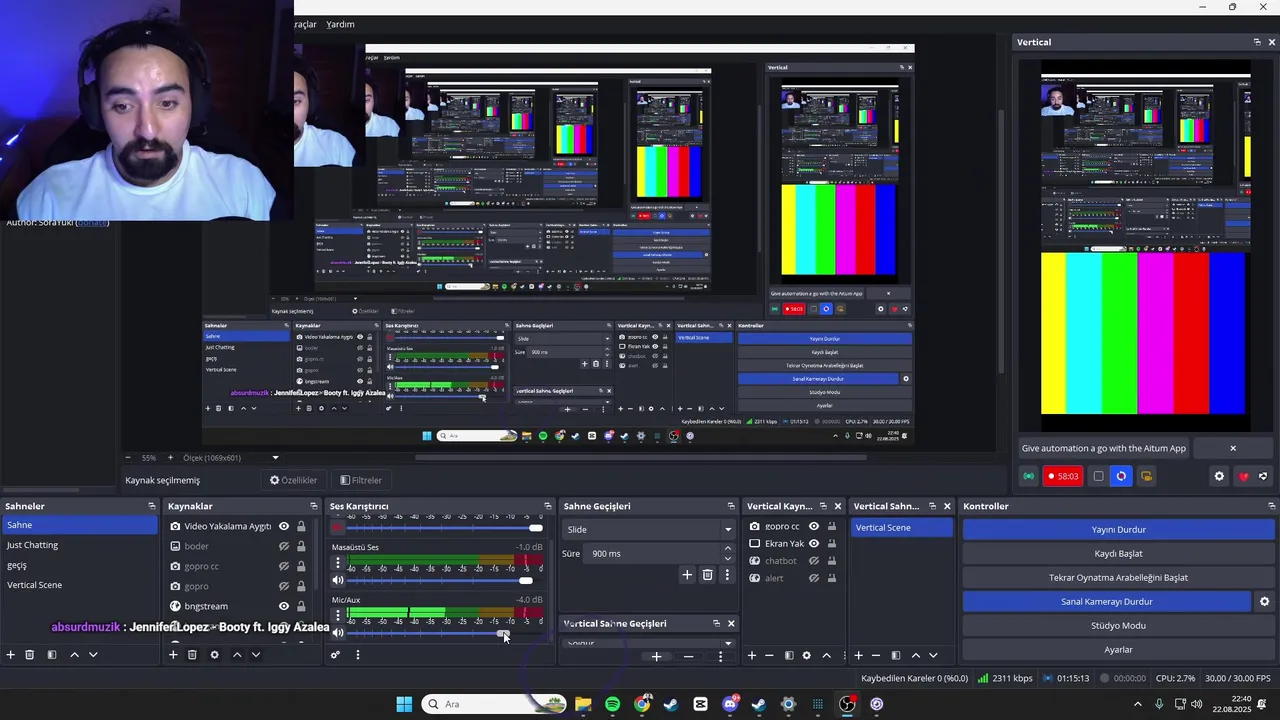Select the Sahne scene
This screenshot has height=720, width=1280.
pyautogui.click(x=79, y=525)
